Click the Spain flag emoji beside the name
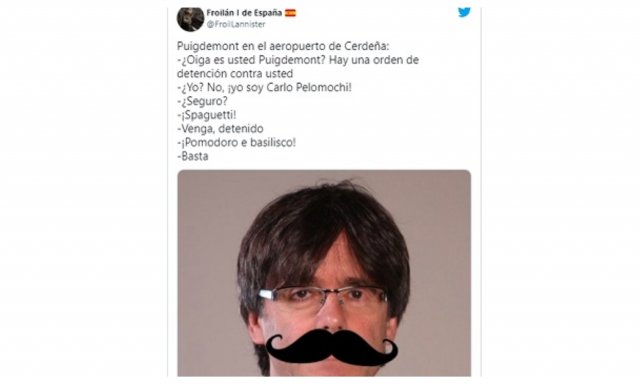Image resolution: width=640 pixels, height=384 pixels. (290, 13)
